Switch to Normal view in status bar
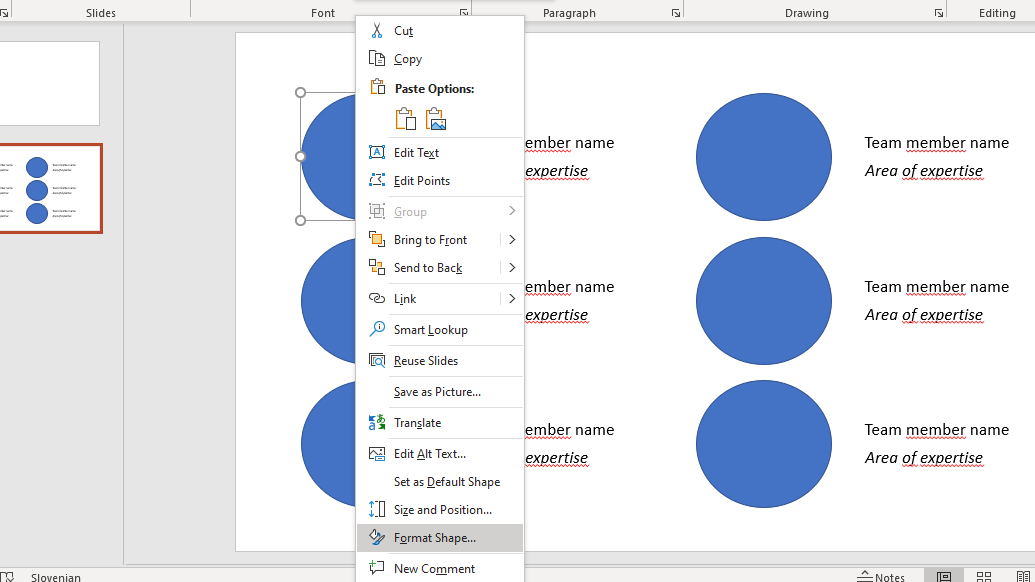 point(944,577)
